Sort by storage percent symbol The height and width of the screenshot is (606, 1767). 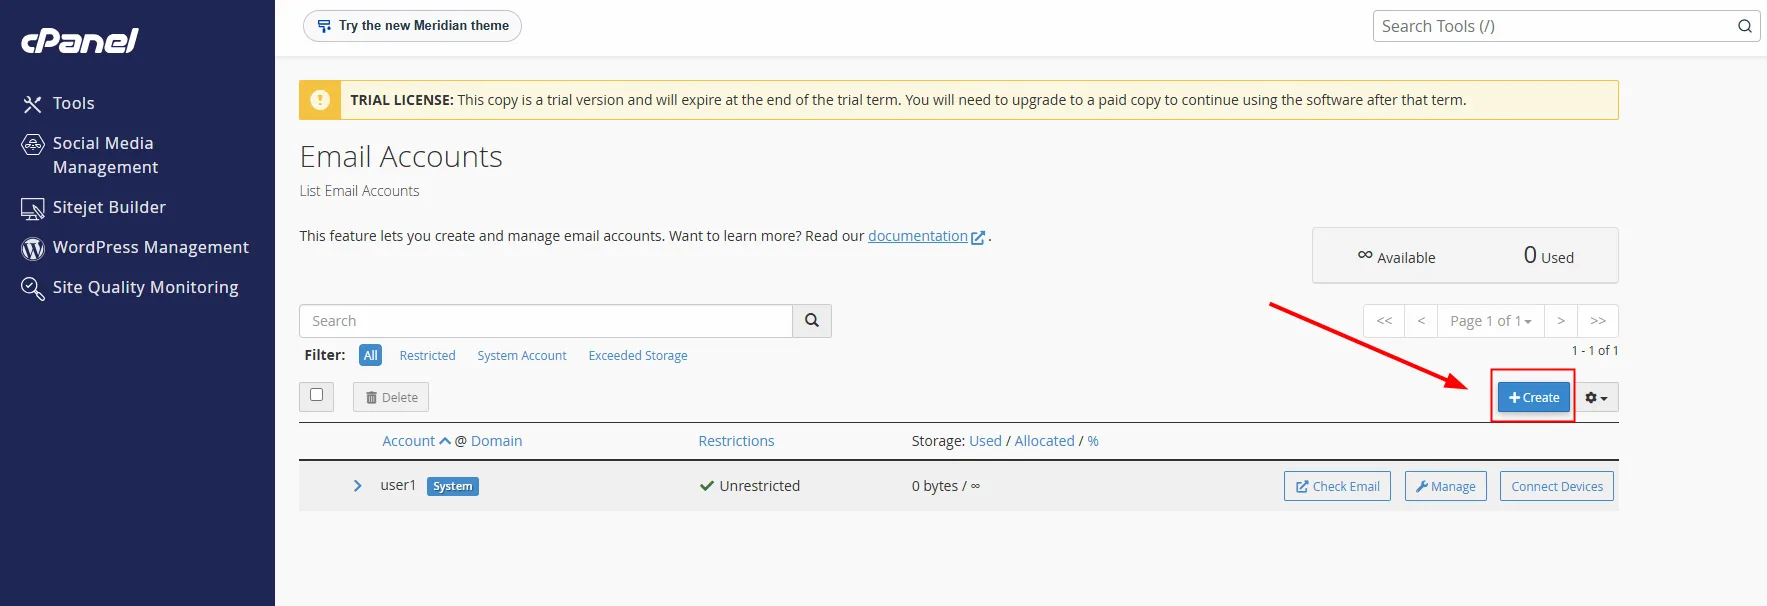pos(1093,441)
